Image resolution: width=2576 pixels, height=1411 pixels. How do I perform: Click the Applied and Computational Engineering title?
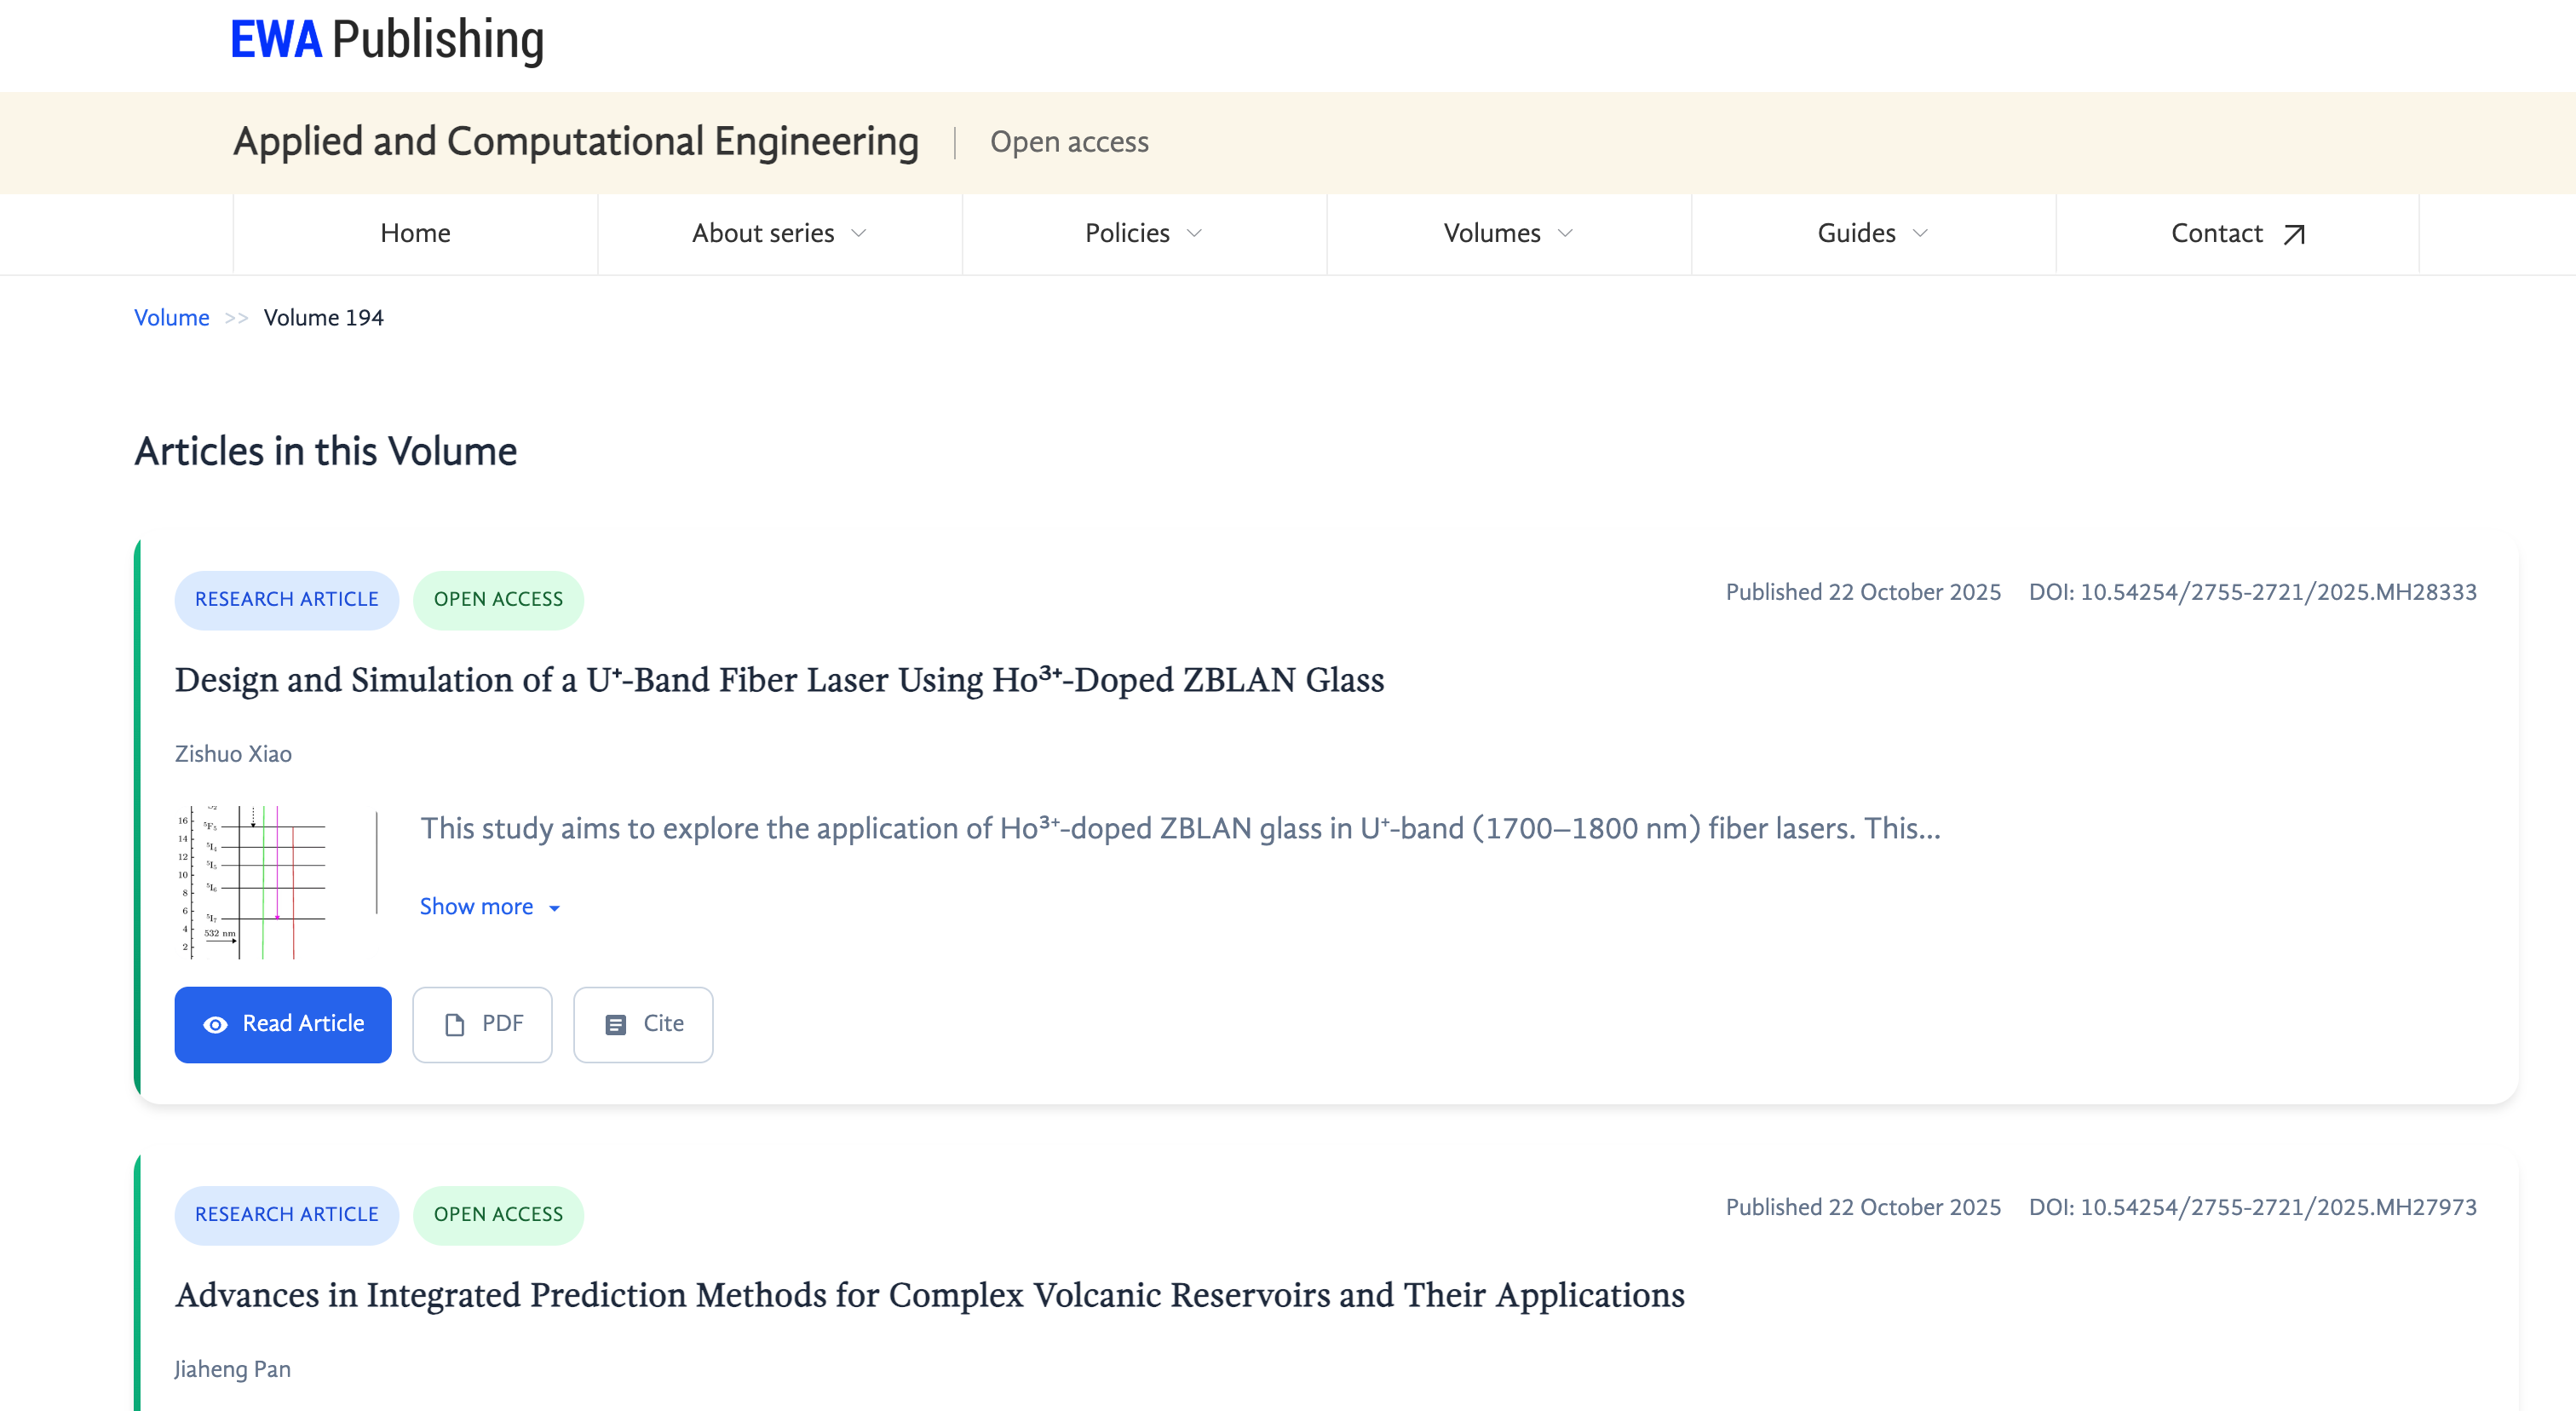tap(576, 141)
